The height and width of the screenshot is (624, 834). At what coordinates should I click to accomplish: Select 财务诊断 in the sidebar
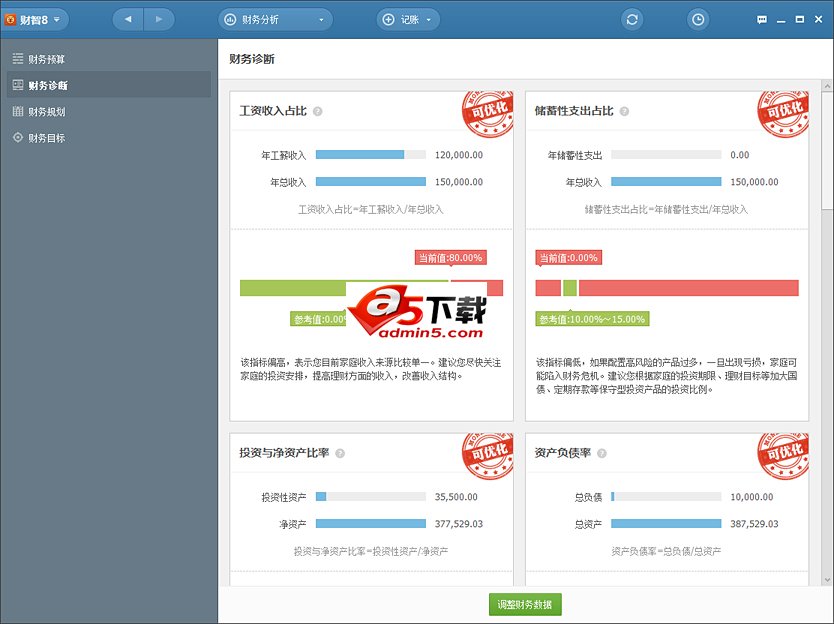coord(46,86)
